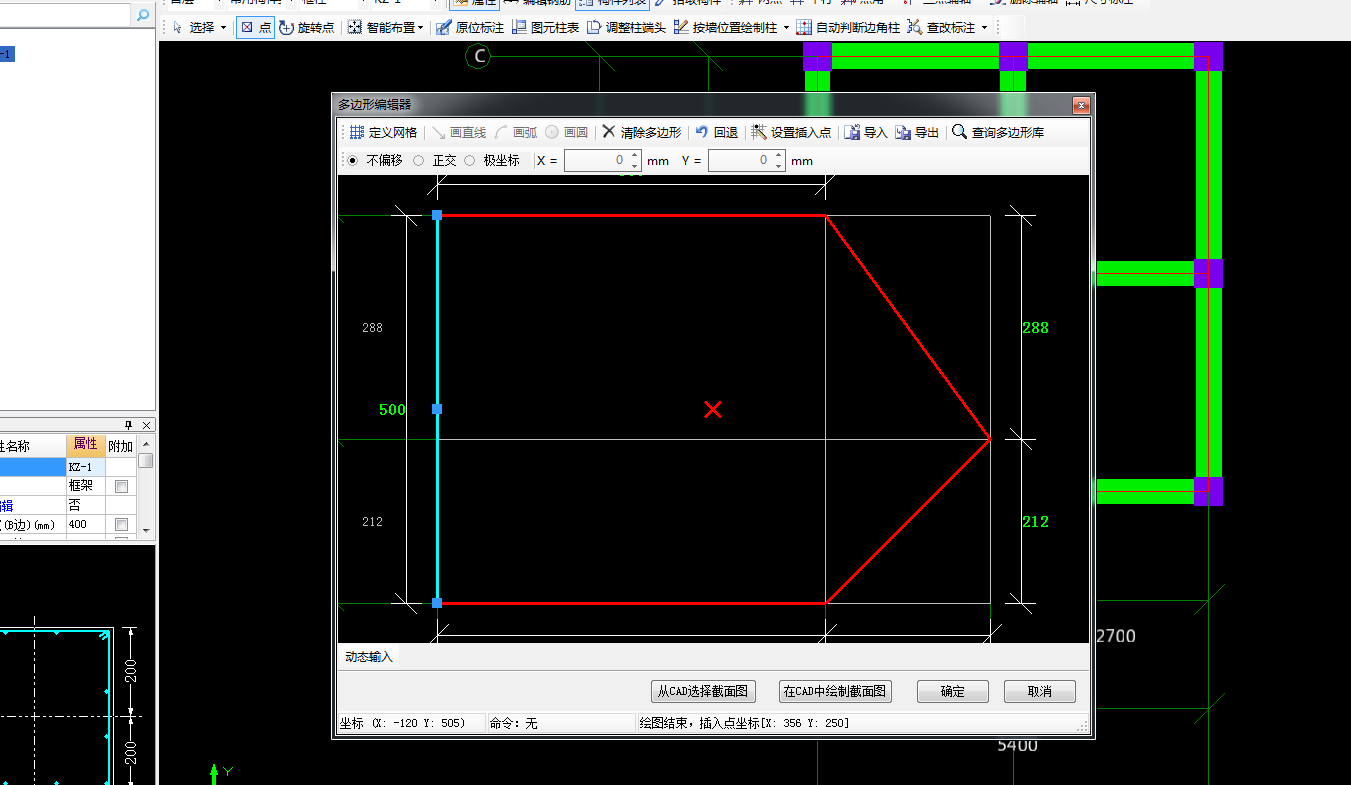This screenshot has height=785, width=1351.
Task: Click the green 500 dimension label
Action: point(392,410)
